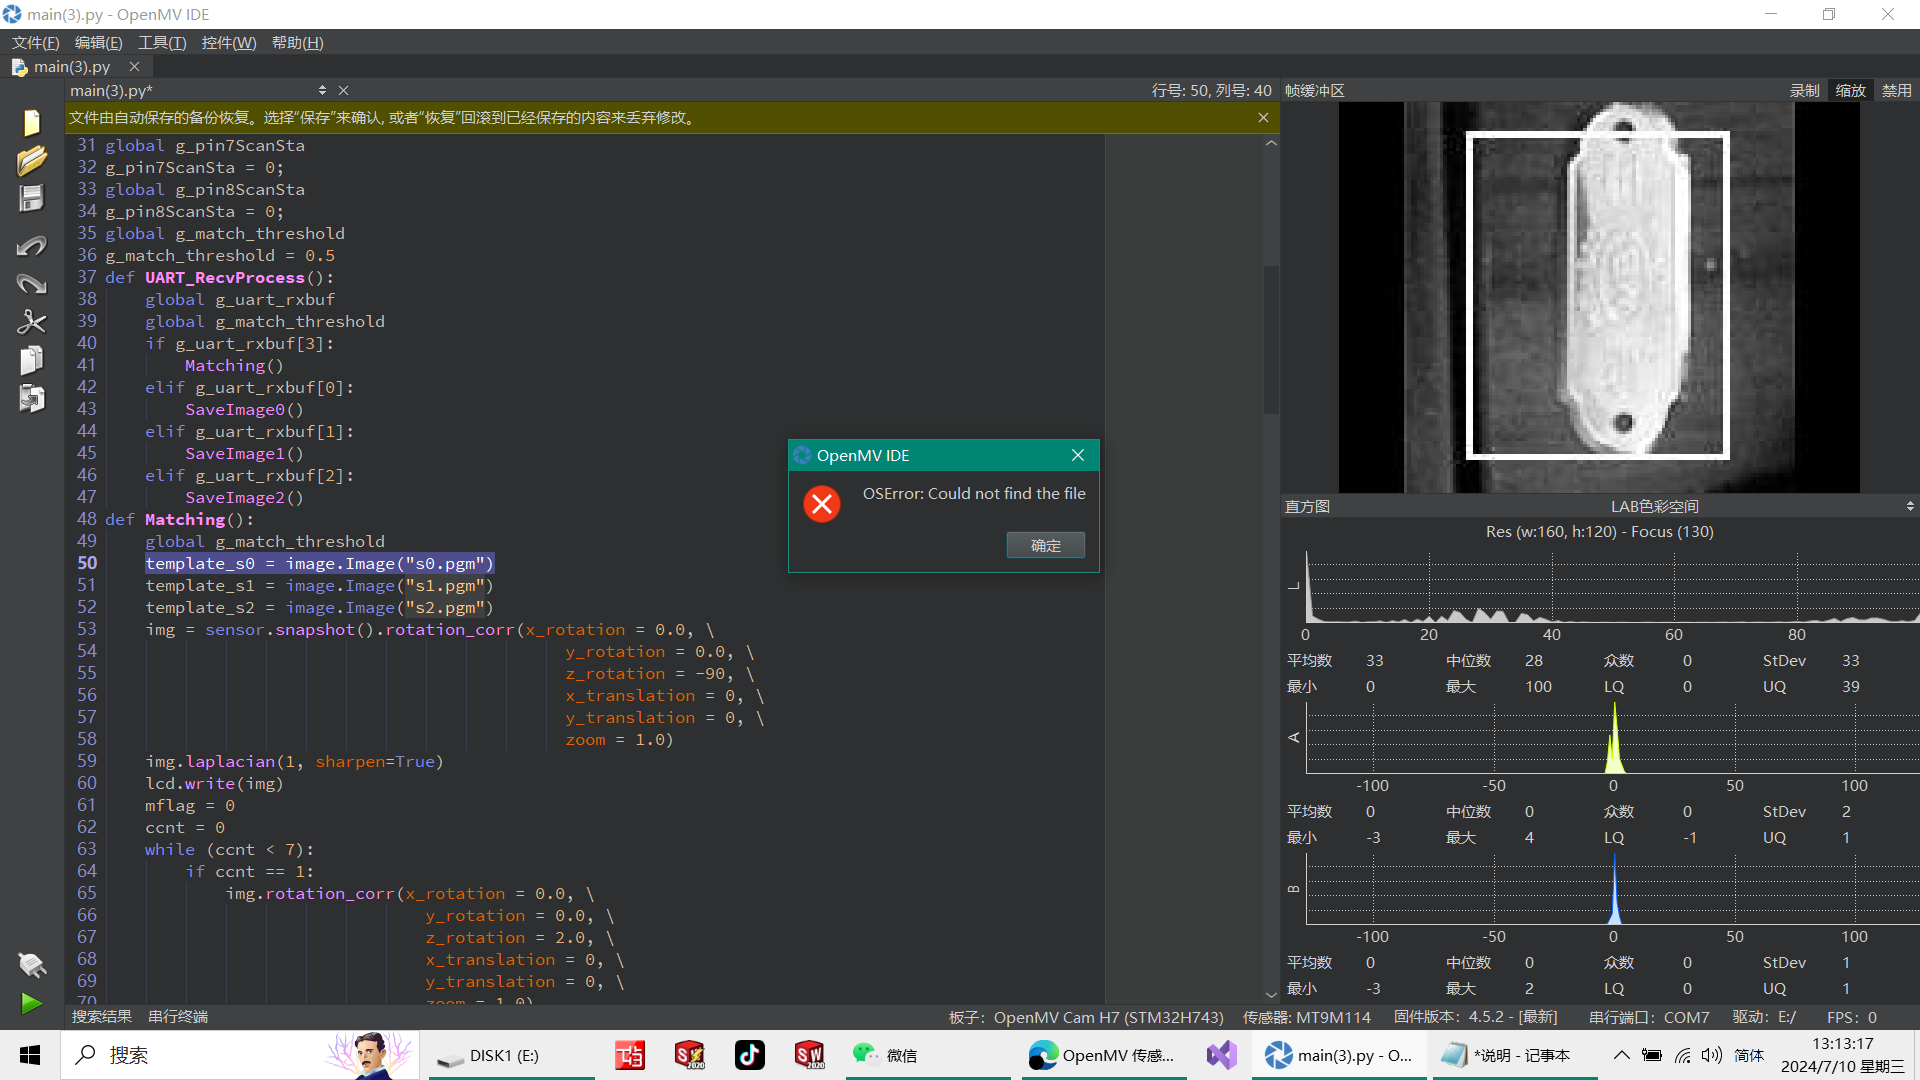Click the 串行端口: COM7 status entry
This screenshot has height=1080, width=1920.
coord(1649,1017)
